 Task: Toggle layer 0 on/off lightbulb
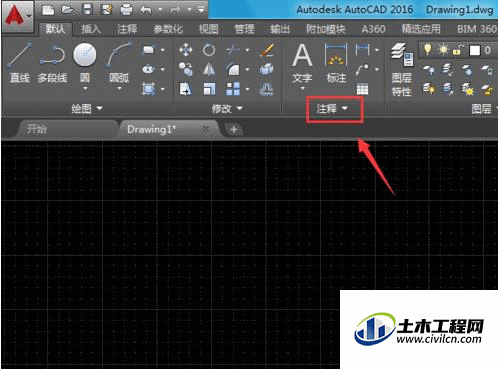click(427, 50)
